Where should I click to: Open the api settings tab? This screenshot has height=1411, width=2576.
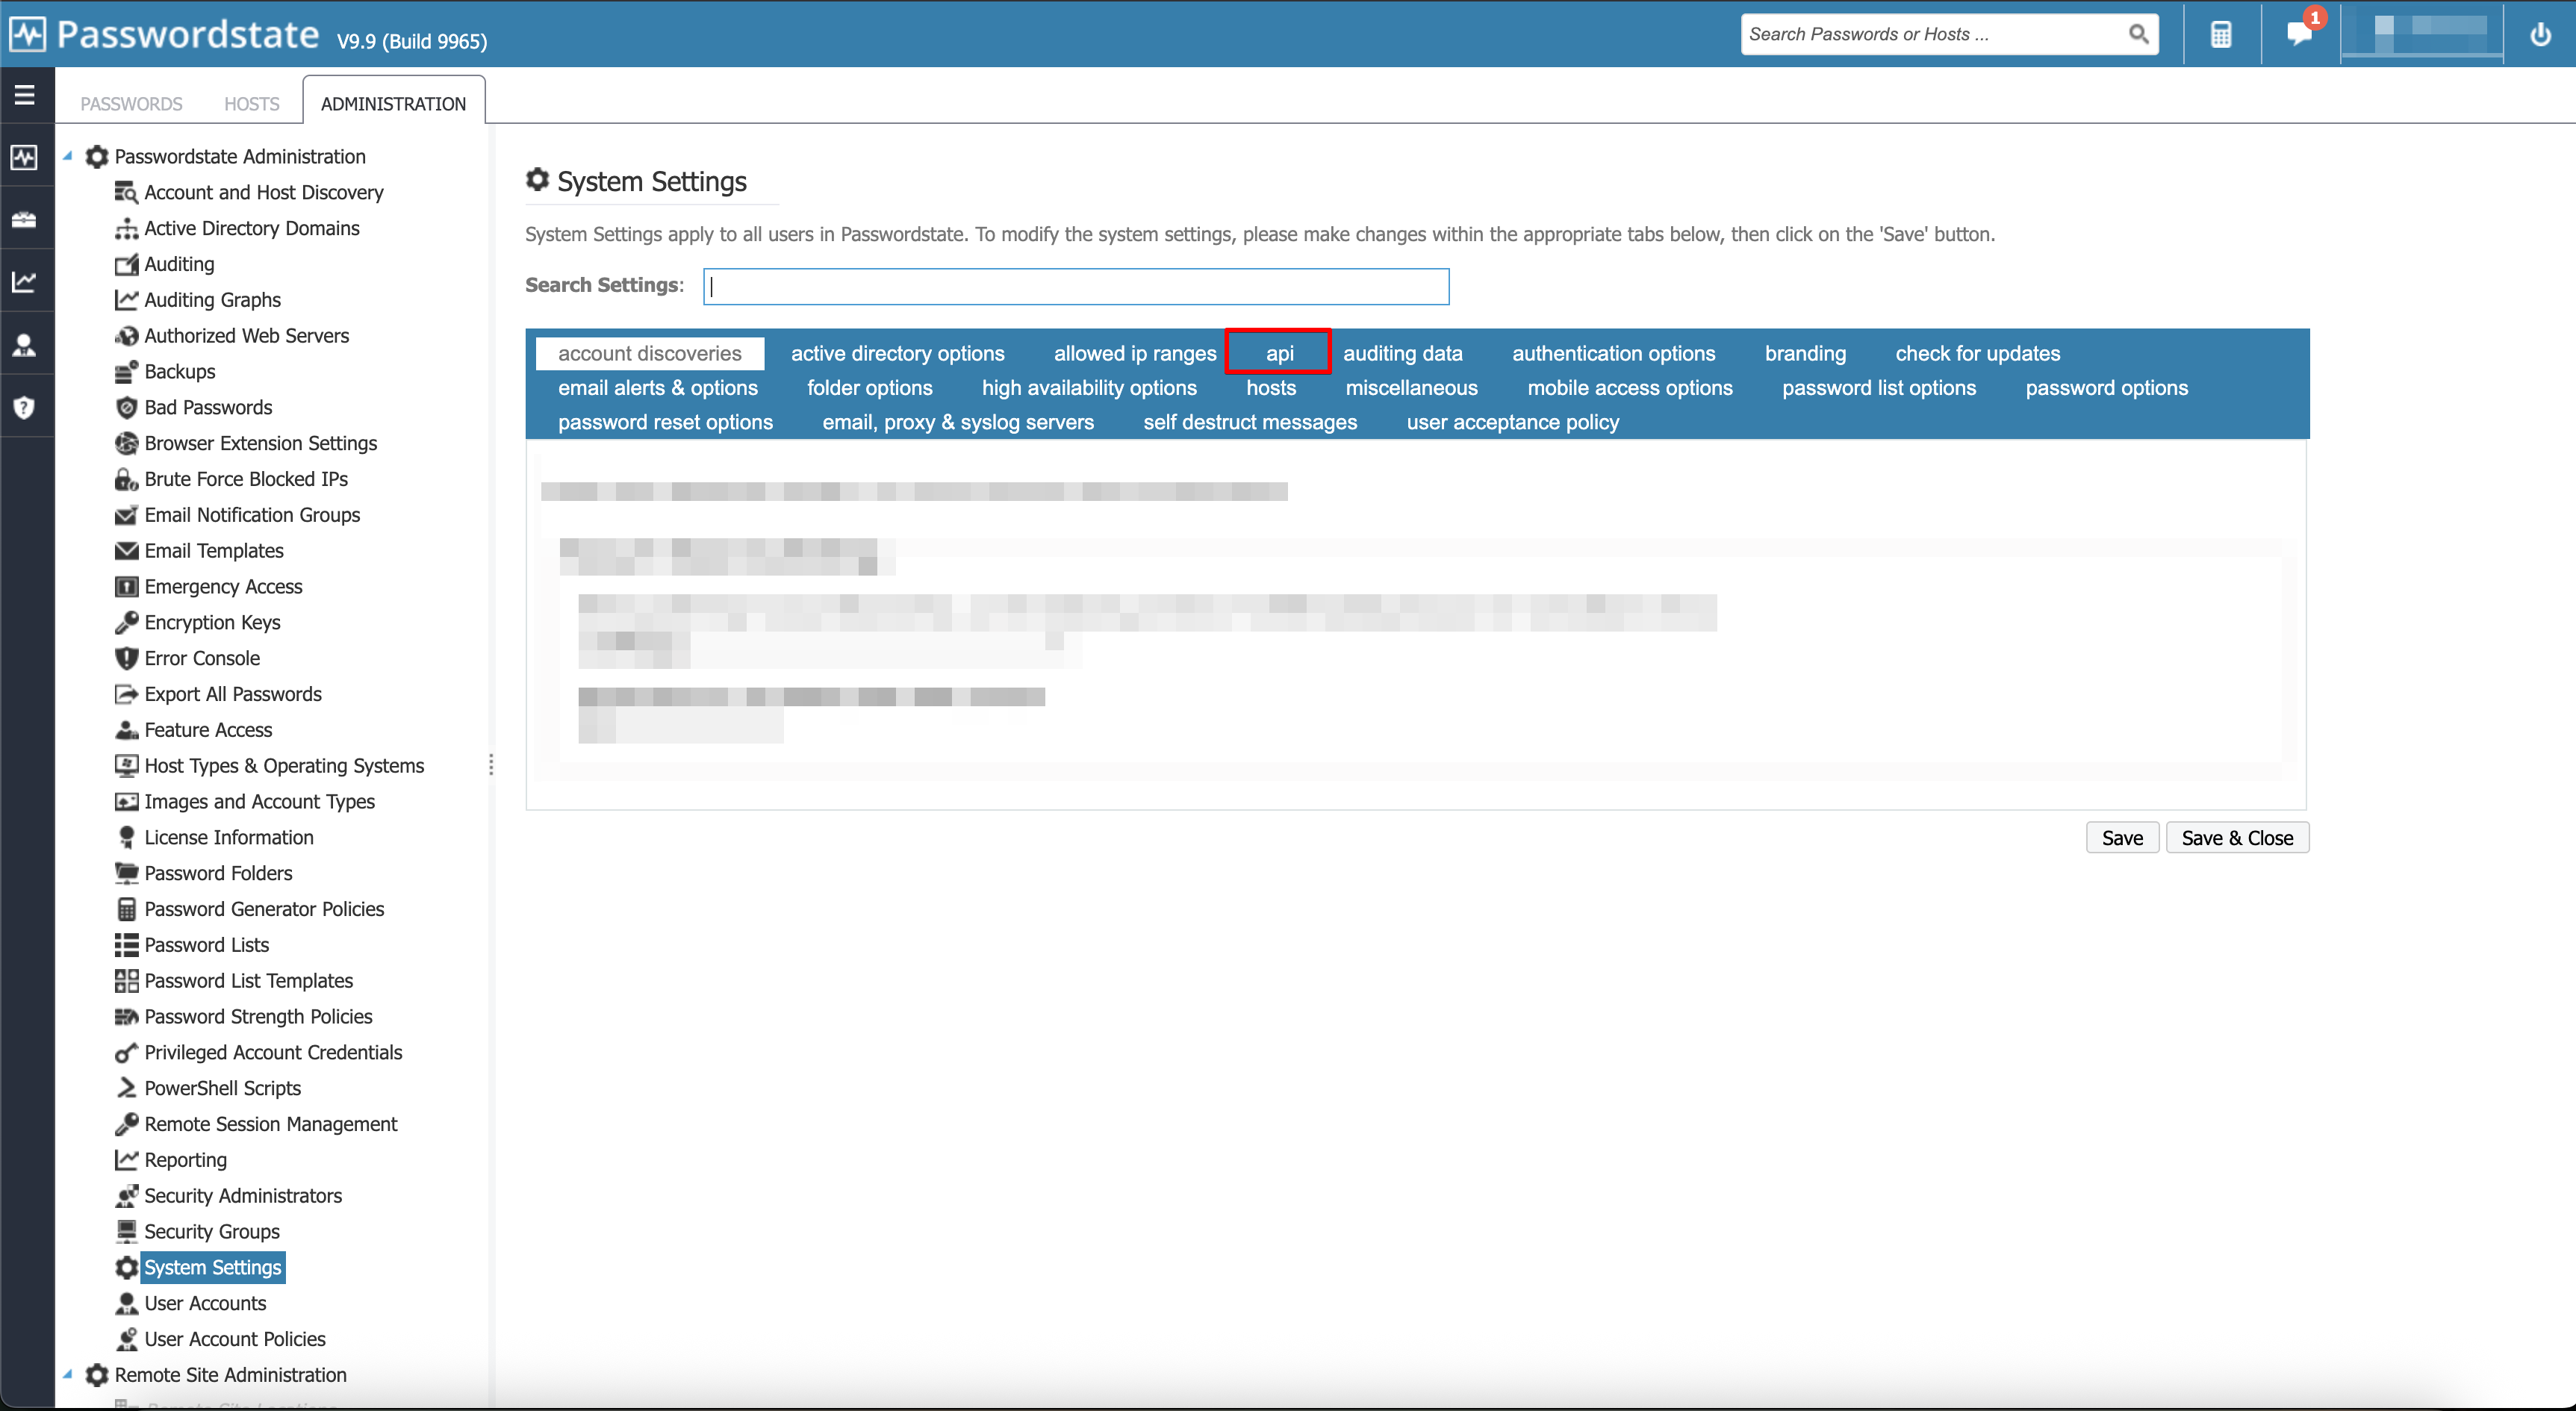coord(1278,352)
